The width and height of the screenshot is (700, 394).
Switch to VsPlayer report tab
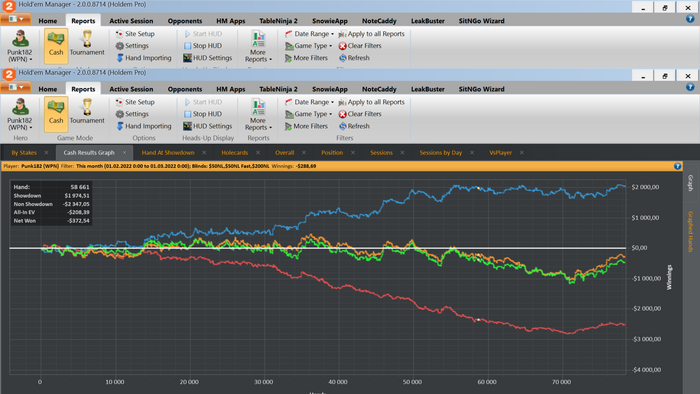(500, 153)
